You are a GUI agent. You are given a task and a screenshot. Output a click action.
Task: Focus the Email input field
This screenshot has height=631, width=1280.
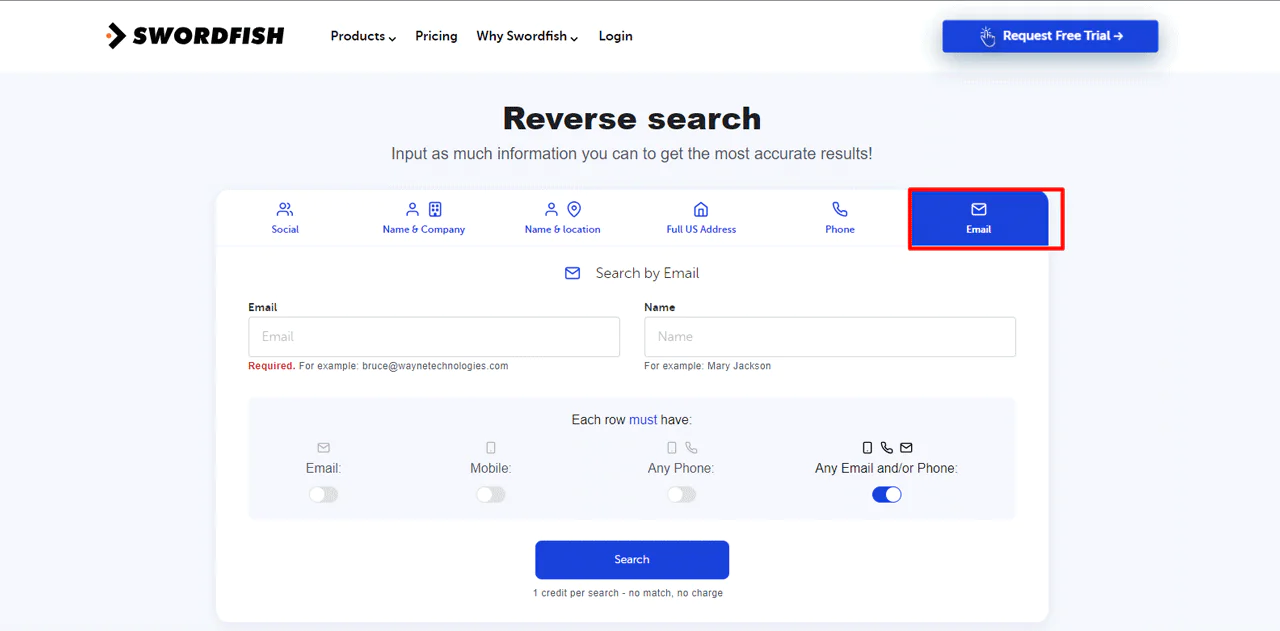tap(434, 337)
